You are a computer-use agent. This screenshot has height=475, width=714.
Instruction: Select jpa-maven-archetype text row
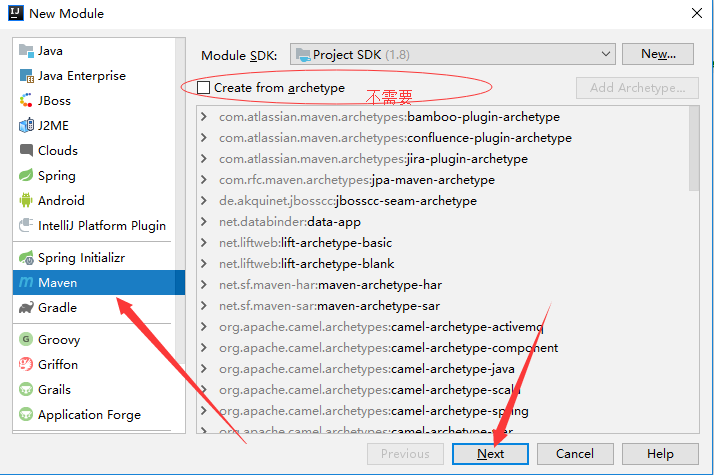click(357, 180)
